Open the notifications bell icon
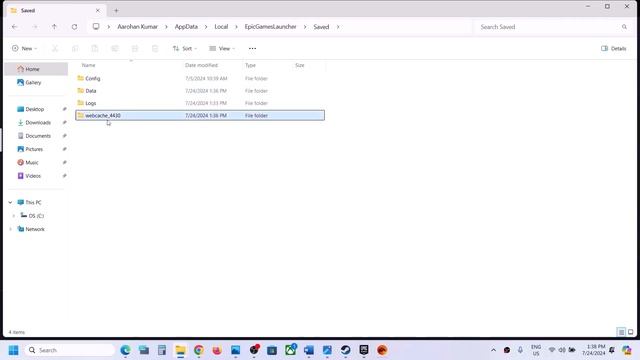 click(x=611, y=350)
